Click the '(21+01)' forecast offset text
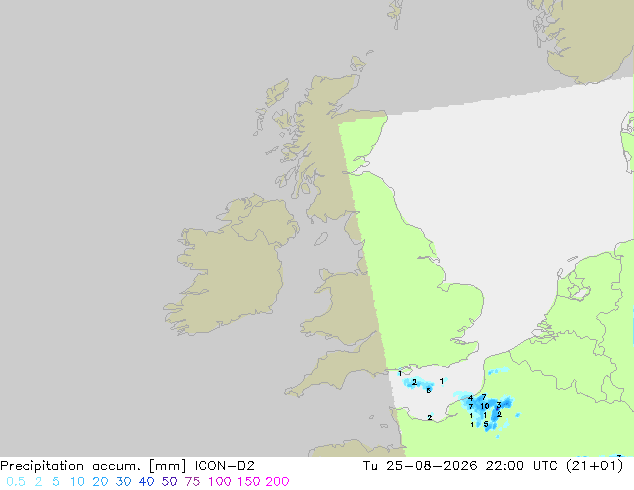Screen dimensions: 634x490 click(594, 466)
